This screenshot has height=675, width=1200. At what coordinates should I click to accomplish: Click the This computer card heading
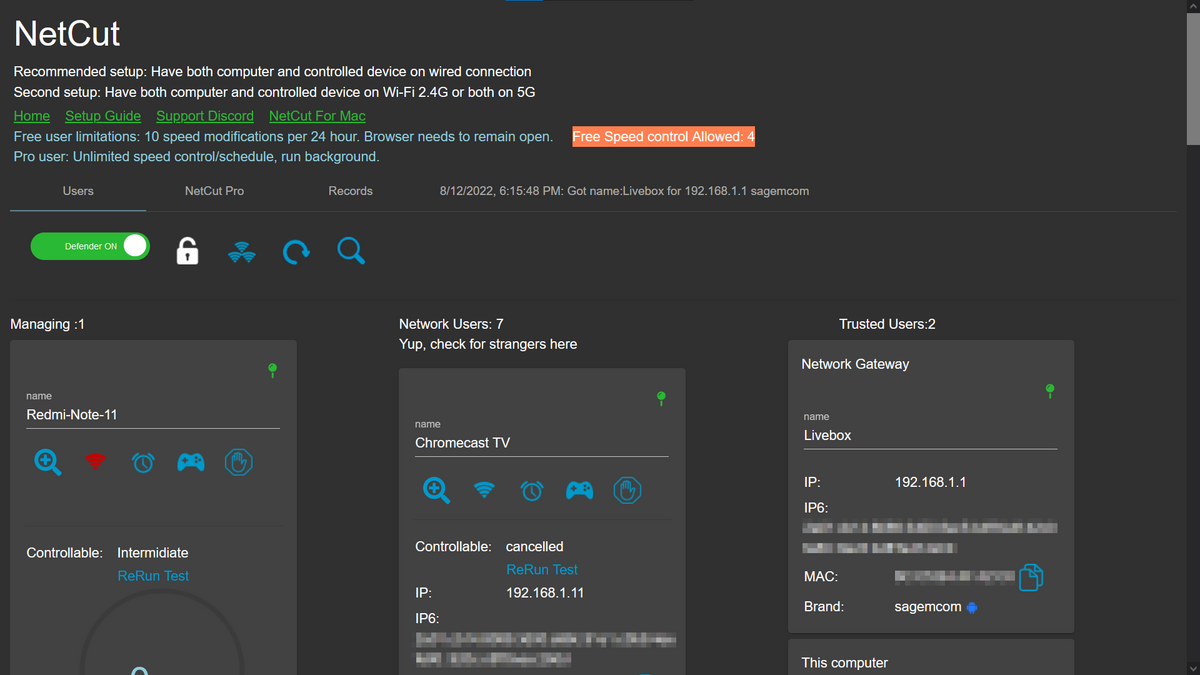click(845, 663)
